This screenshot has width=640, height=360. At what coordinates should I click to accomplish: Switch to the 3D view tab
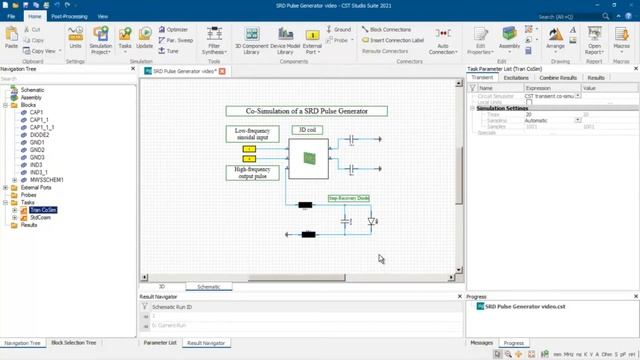[x=162, y=287]
